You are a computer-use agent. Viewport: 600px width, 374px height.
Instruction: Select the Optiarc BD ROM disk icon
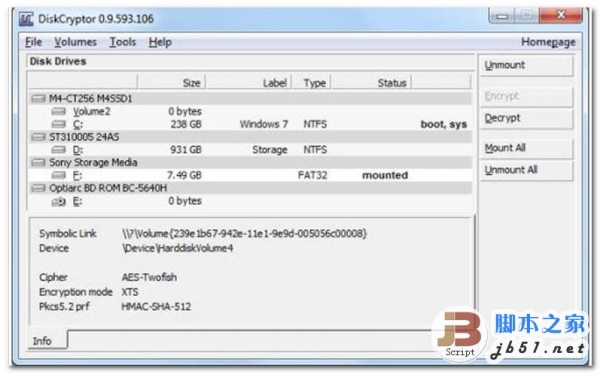pos(38,188)
